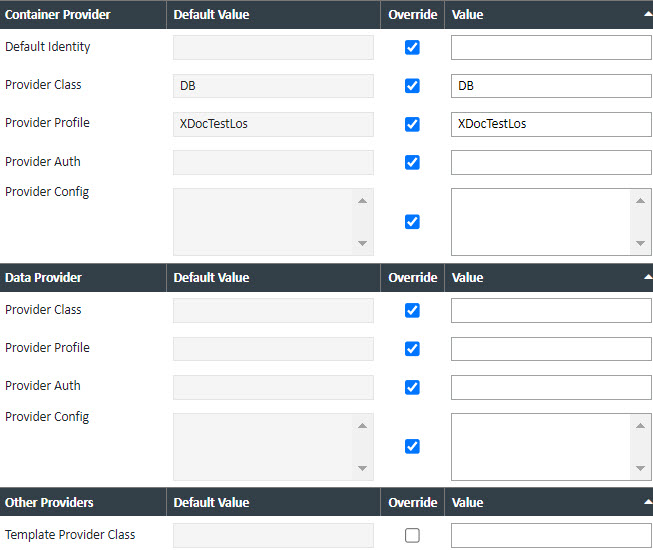Uncheck Override for Container Provider Class
The image size is (653, 550).
412,86
